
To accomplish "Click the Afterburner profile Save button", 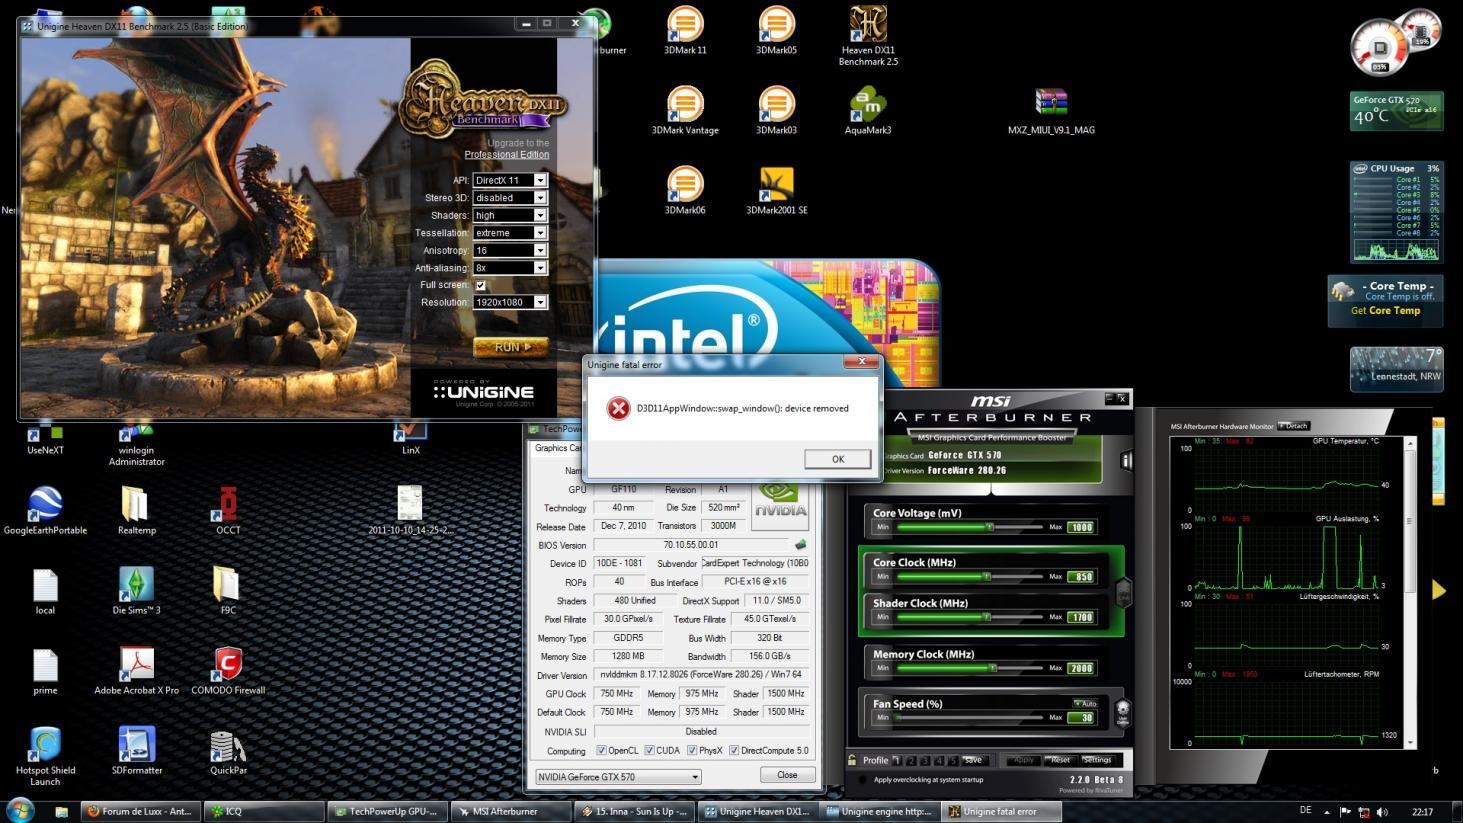I will pyautogui.click(x=973, y=760).
